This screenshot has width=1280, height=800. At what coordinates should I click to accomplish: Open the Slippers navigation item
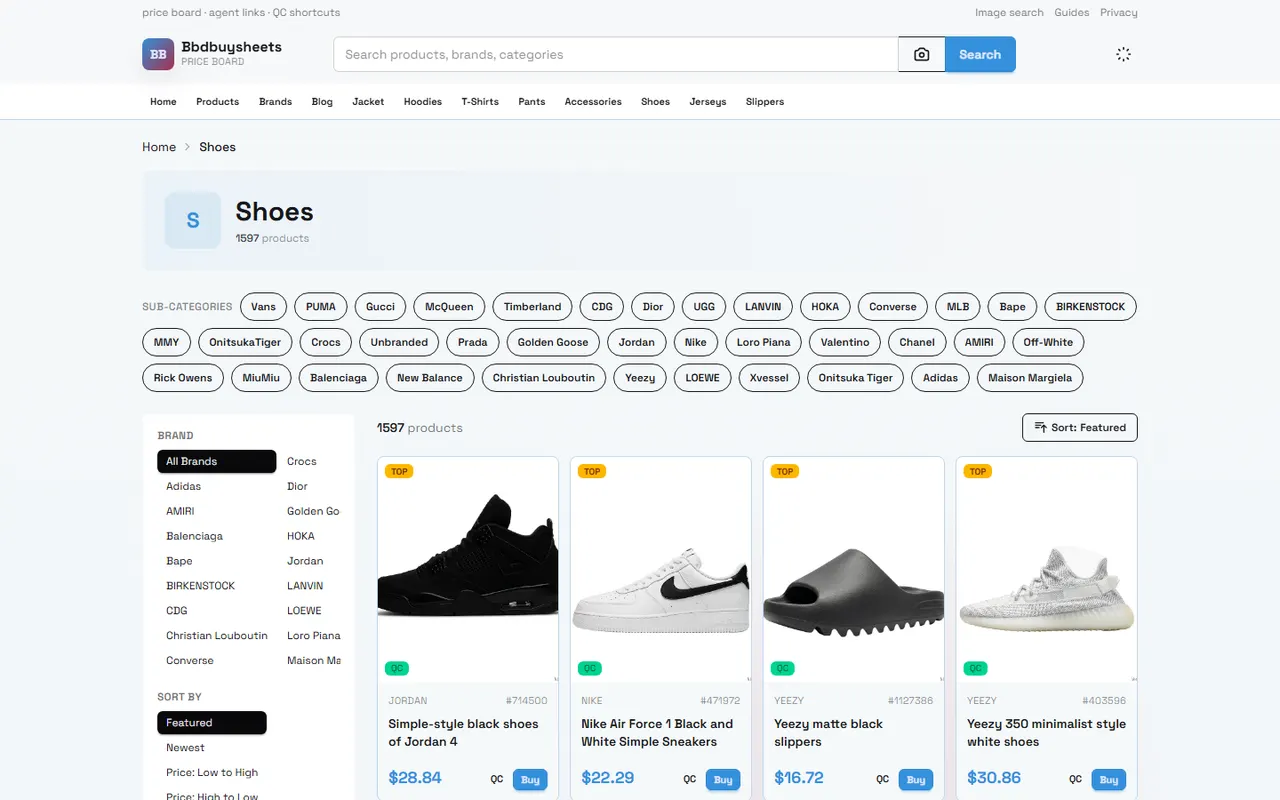765,102
